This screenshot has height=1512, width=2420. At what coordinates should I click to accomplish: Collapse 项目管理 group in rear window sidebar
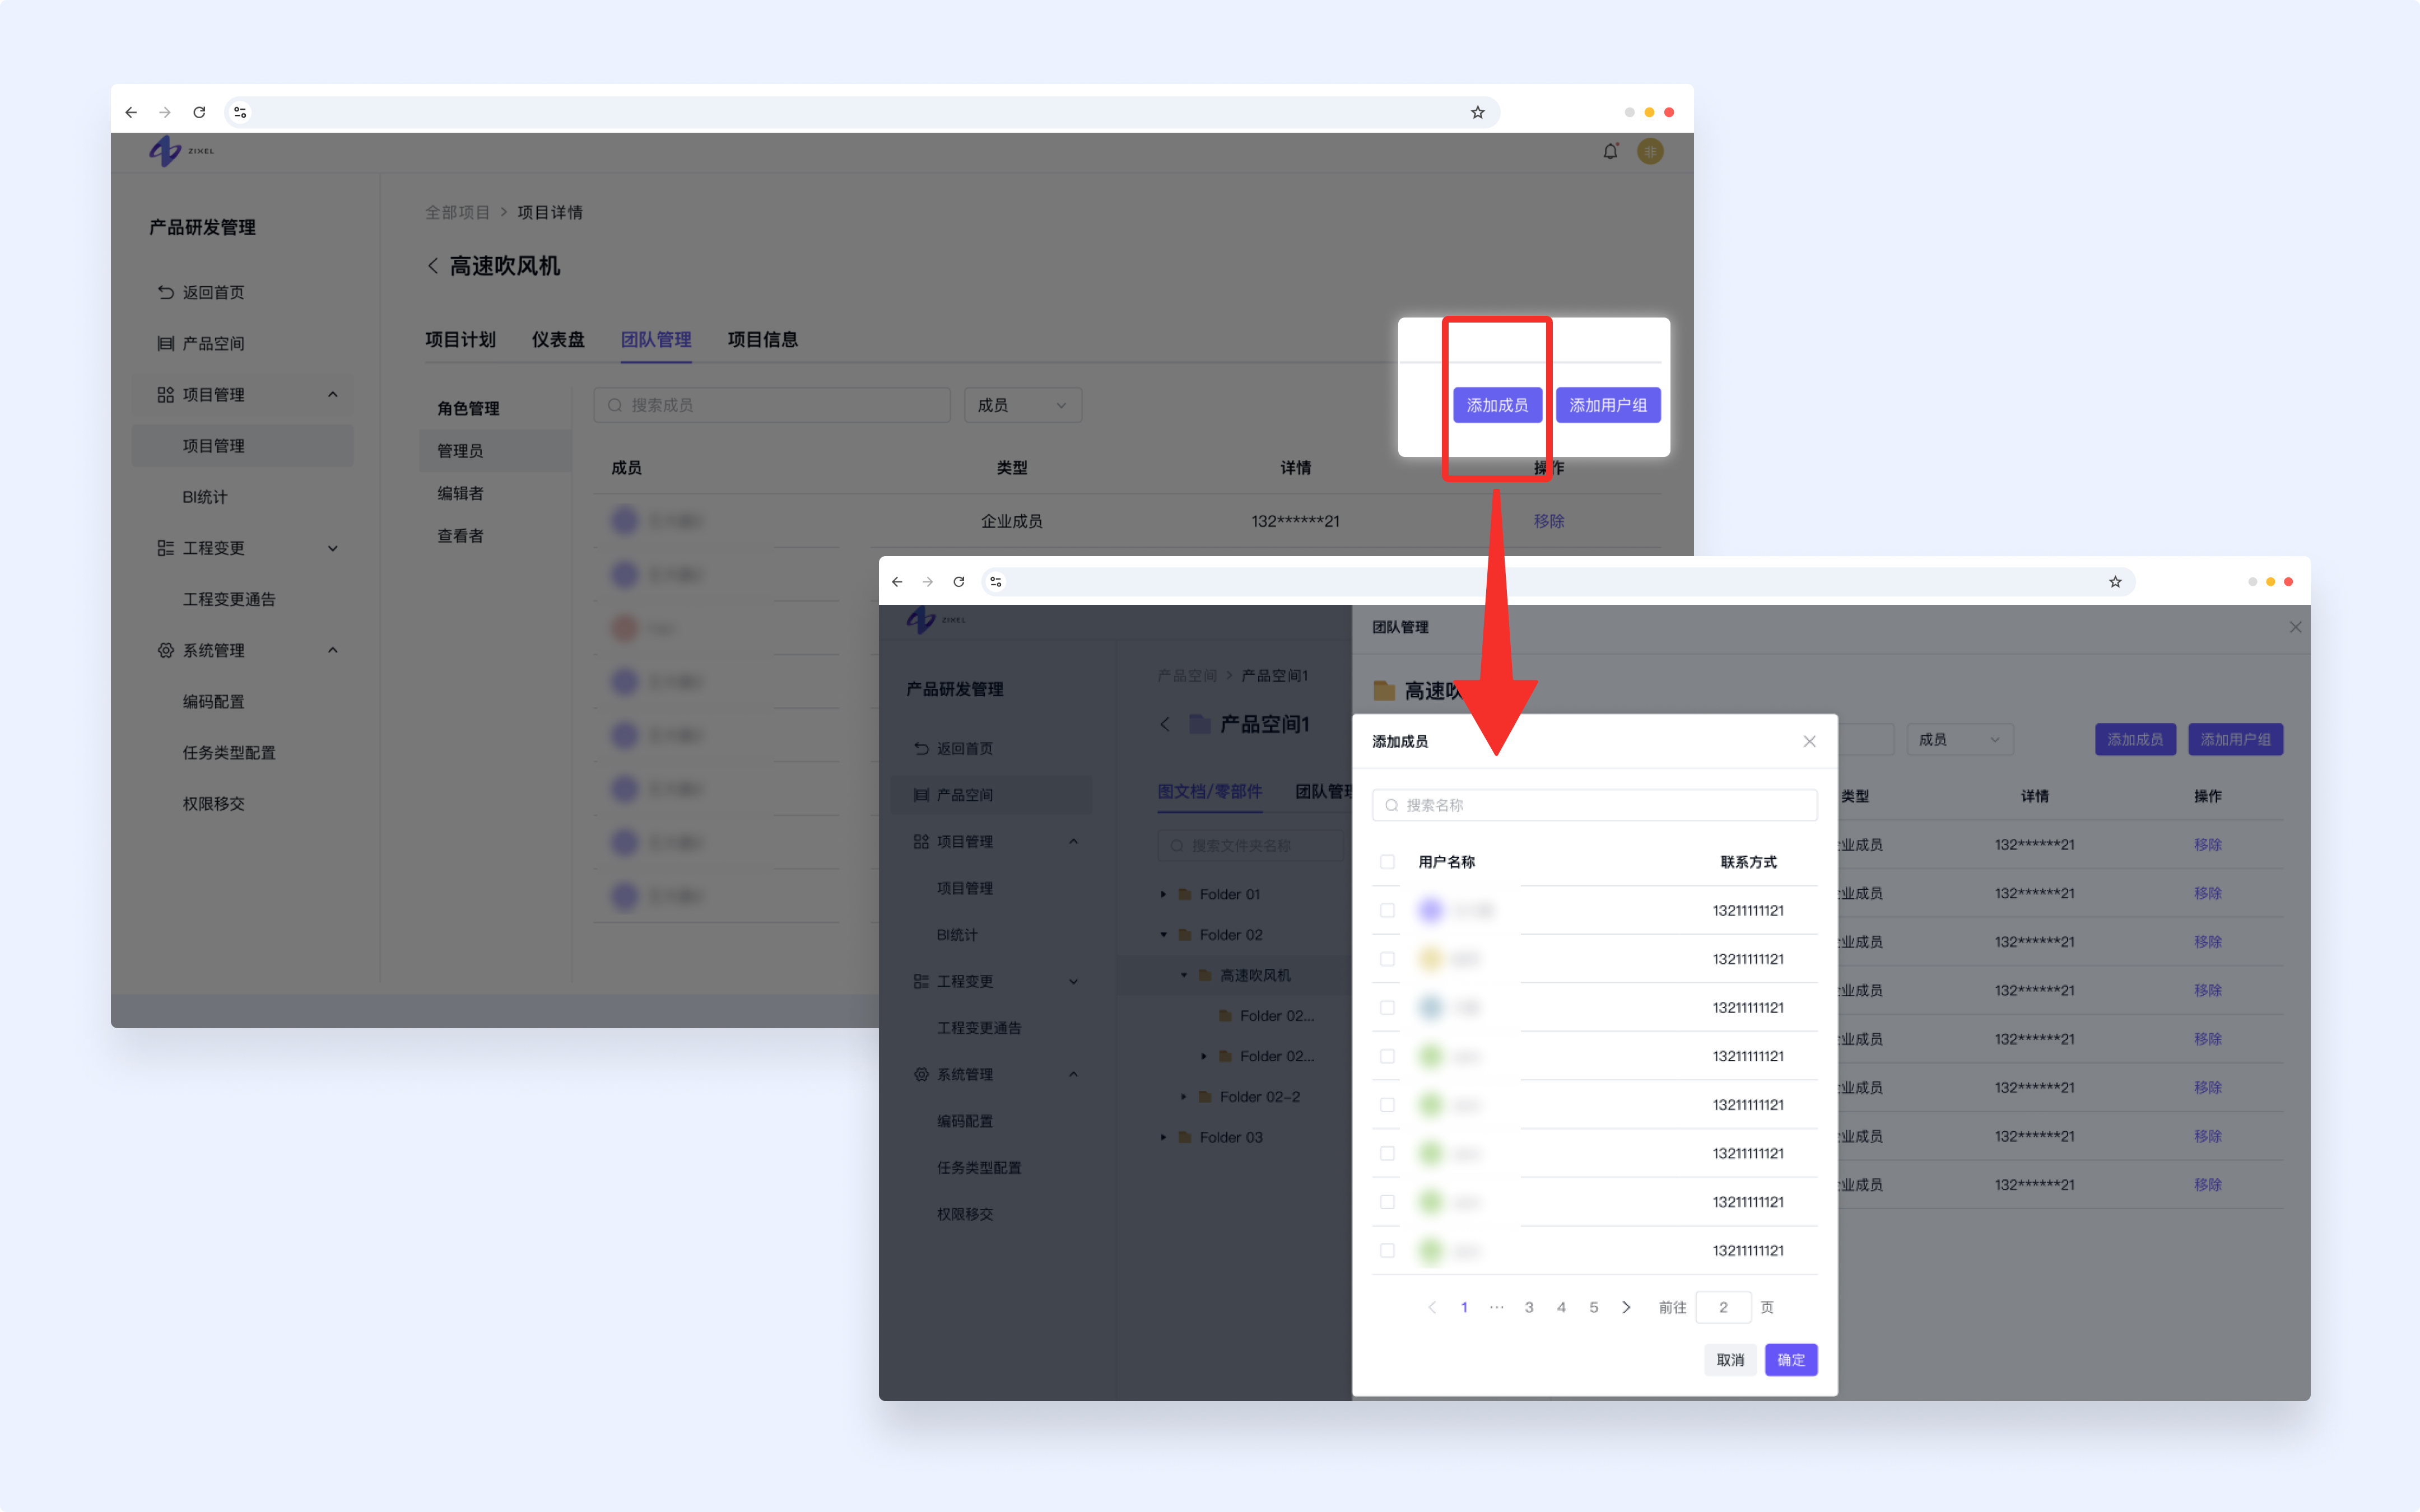pyautogui.click(x=333, y=394)
